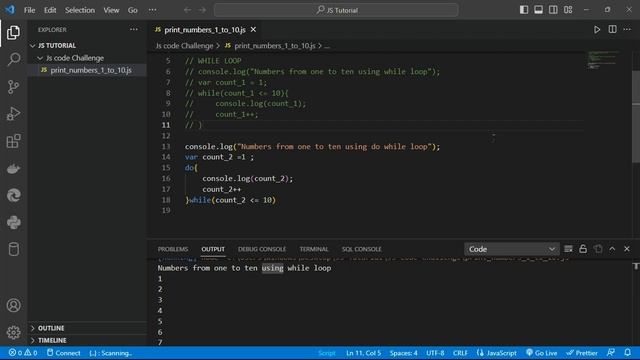
Task: Switch to the SQL CONSOLE tab
Action: pos(362,249)
